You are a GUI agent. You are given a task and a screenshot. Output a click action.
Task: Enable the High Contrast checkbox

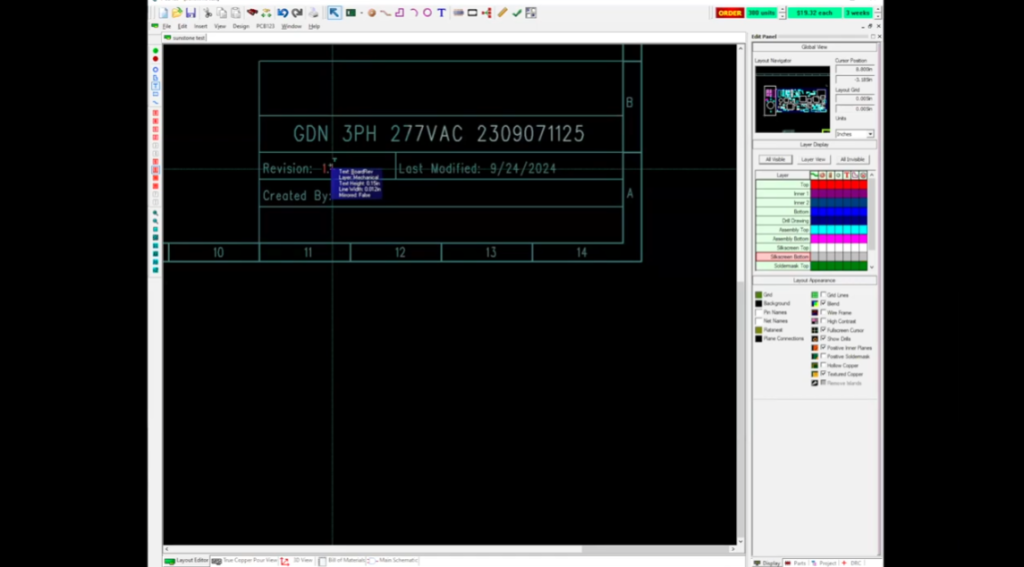coord(823,321)
